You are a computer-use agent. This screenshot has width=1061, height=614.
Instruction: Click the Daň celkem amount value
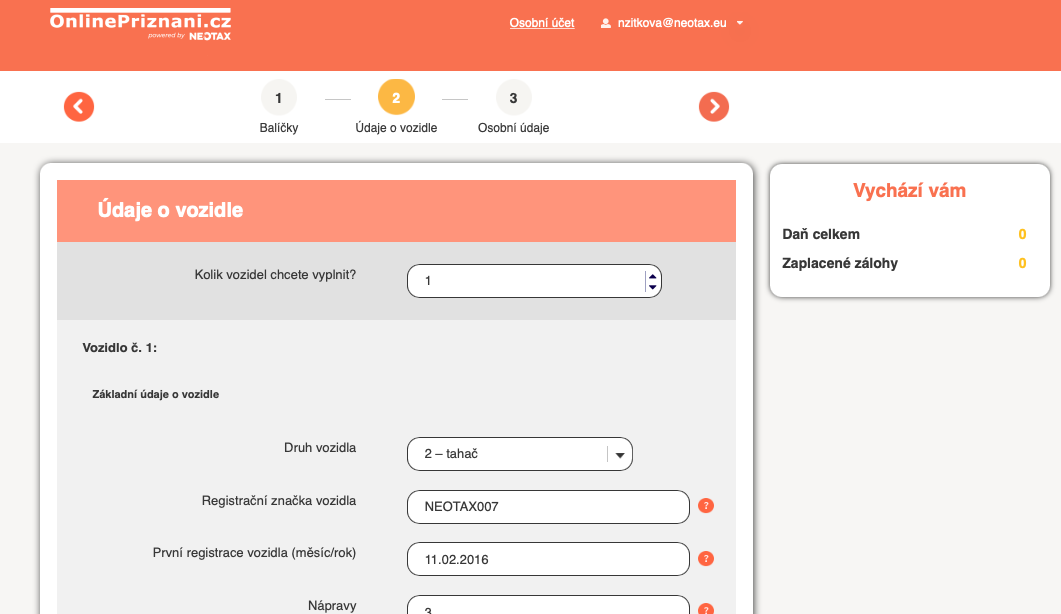point(1022,235)
